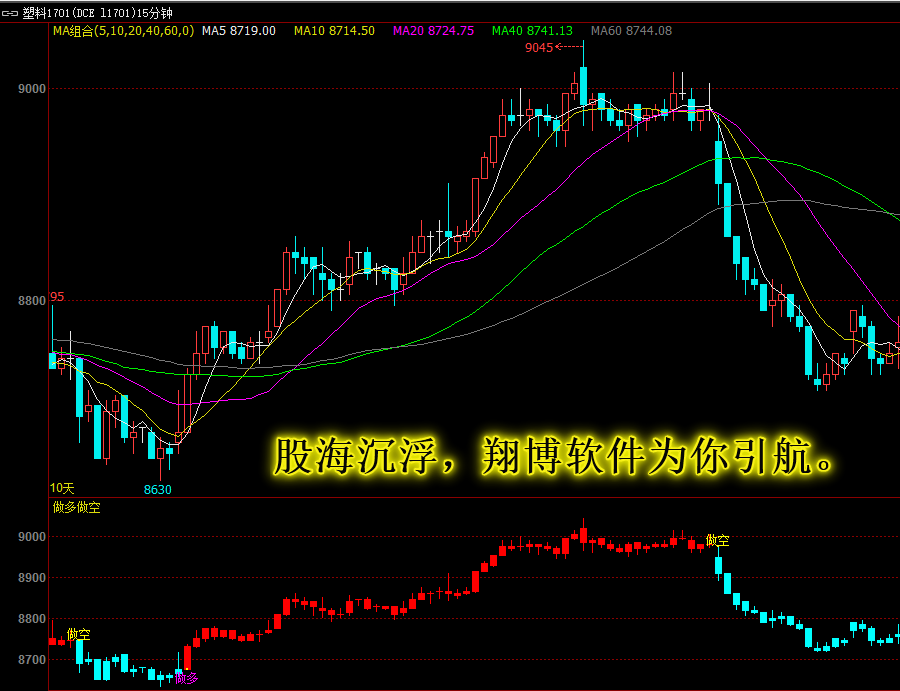Screen dimensions: 900x691
Task: Click the link icon beside 塑料1701 title
Action: 10,13
